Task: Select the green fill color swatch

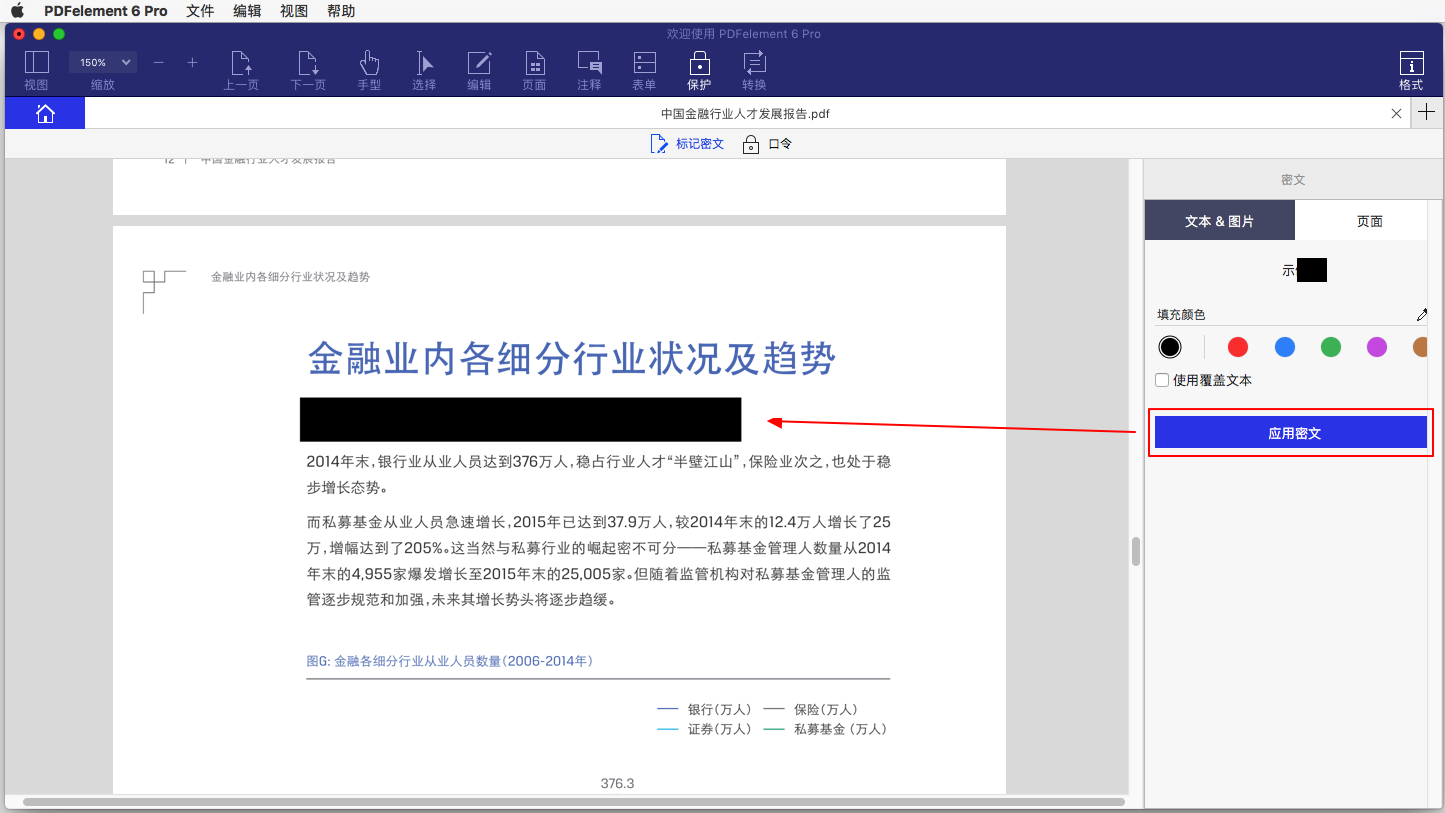Action: coord(1330,347)
